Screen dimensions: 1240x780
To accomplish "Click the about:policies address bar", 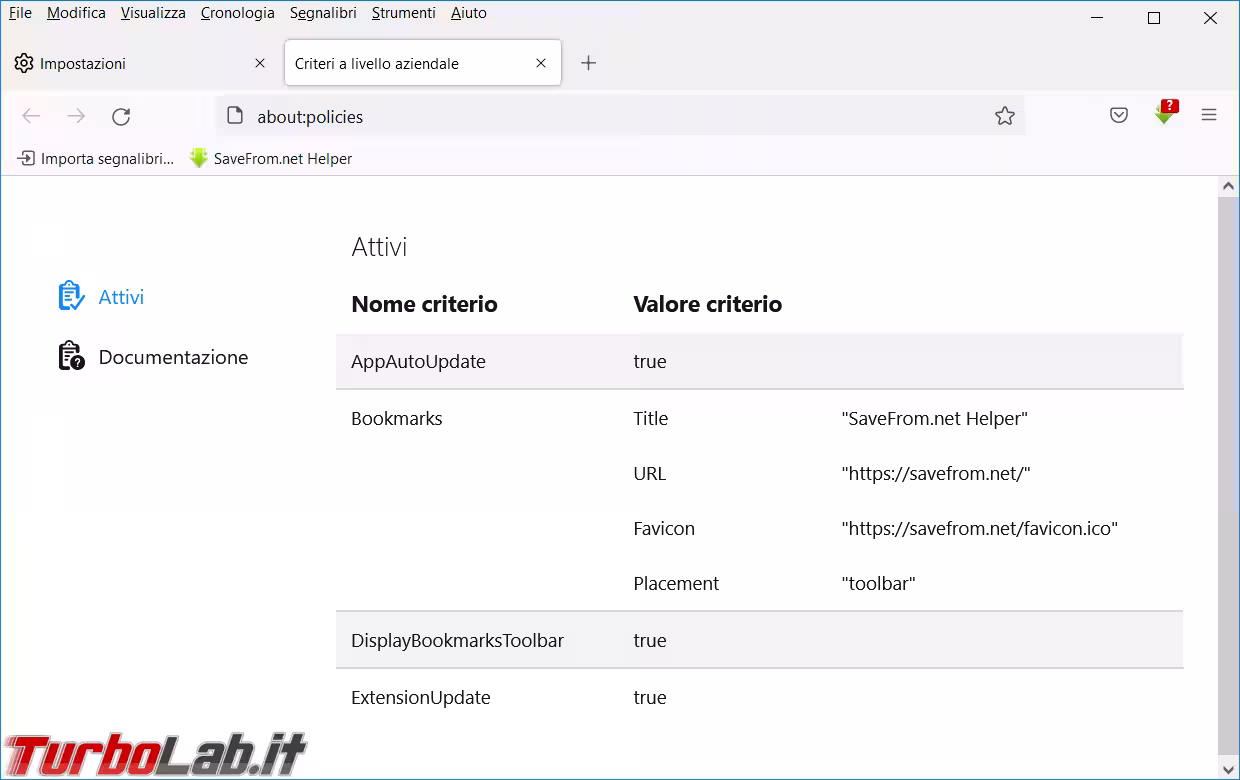I will [x=600, y=117].
